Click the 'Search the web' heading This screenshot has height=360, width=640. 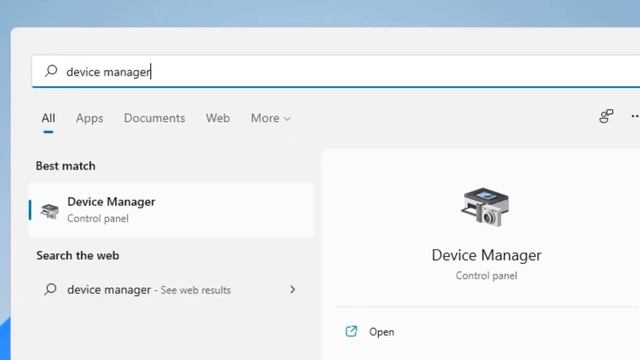78,256
